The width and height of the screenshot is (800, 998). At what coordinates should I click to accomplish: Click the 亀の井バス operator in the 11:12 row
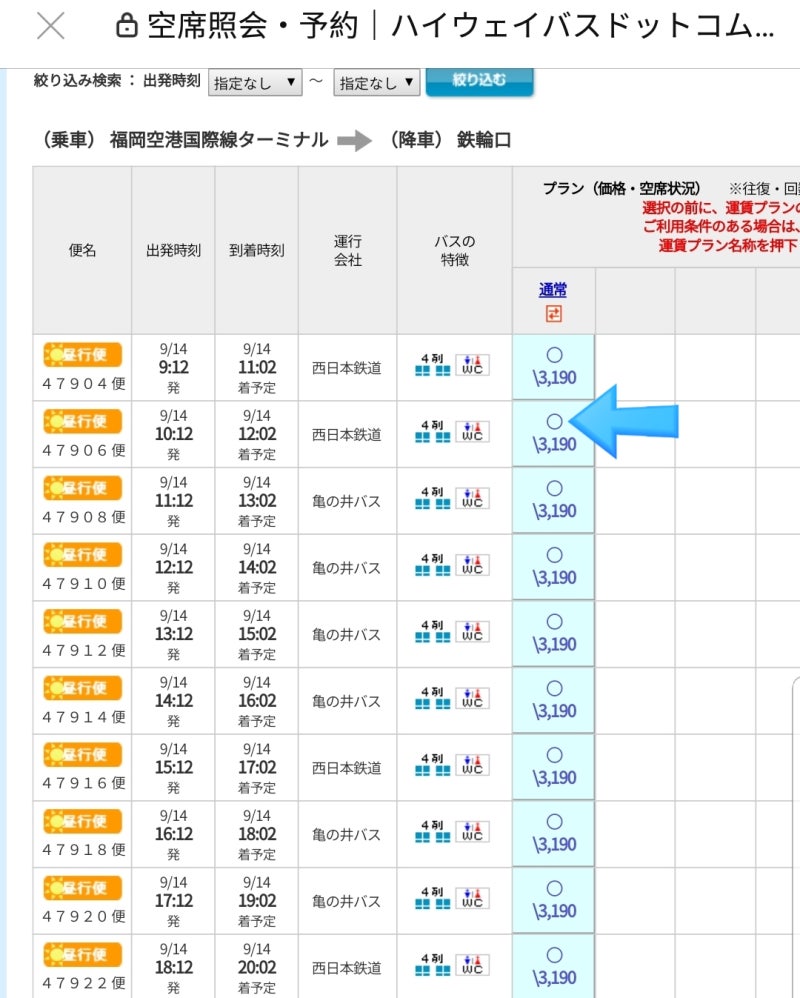347,502
